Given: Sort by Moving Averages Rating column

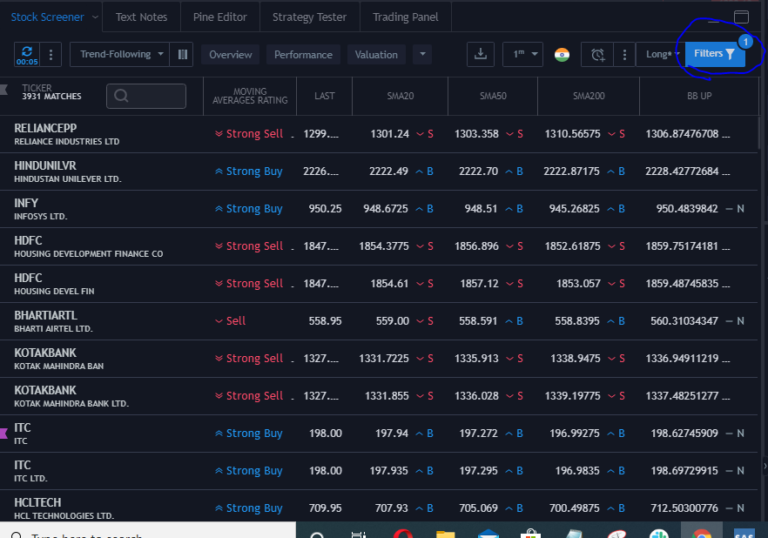Looking at the screenshot, I should 250,96.
